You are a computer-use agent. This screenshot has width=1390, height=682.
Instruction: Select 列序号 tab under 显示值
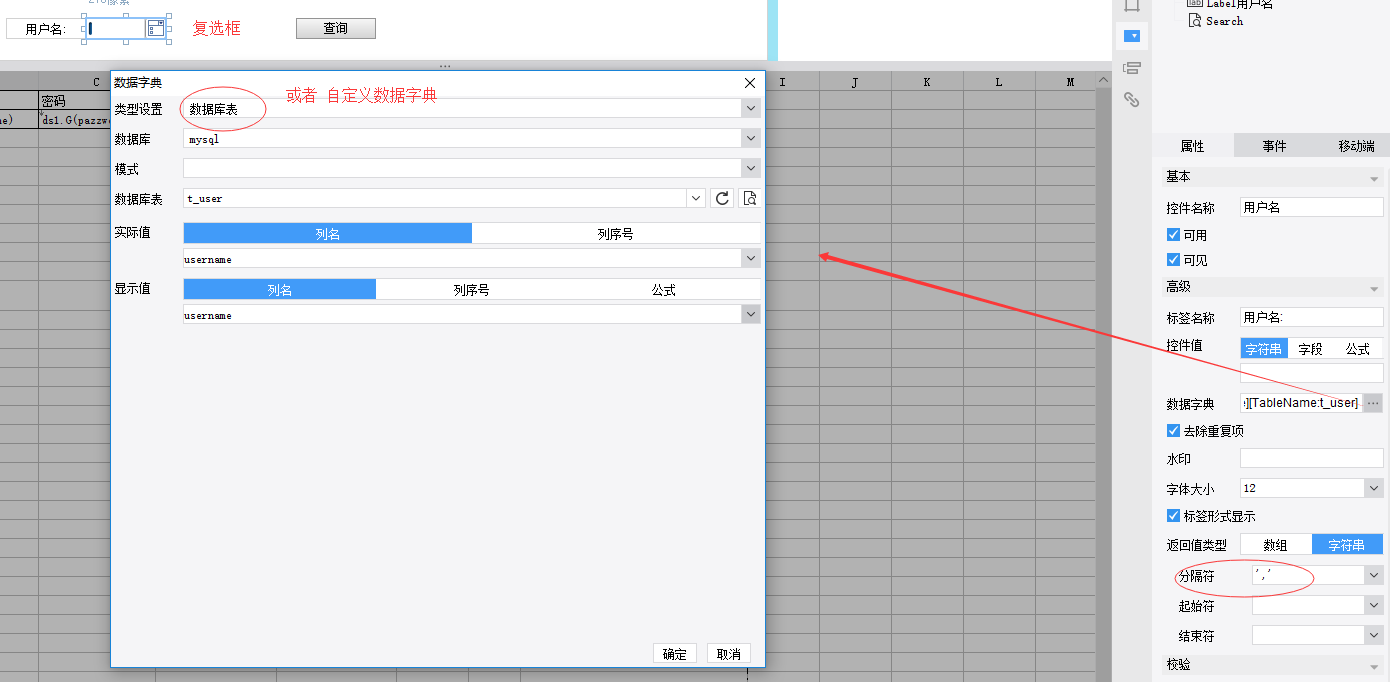click(x=471, y=289)
